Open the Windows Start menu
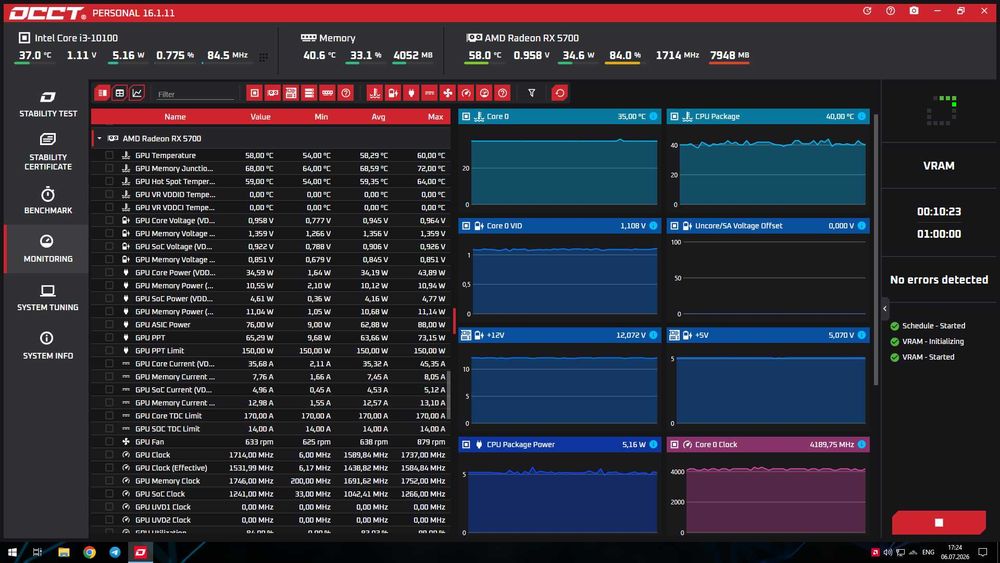The width and height of the screenshot is (1000, 563). (x=12, y=552)
